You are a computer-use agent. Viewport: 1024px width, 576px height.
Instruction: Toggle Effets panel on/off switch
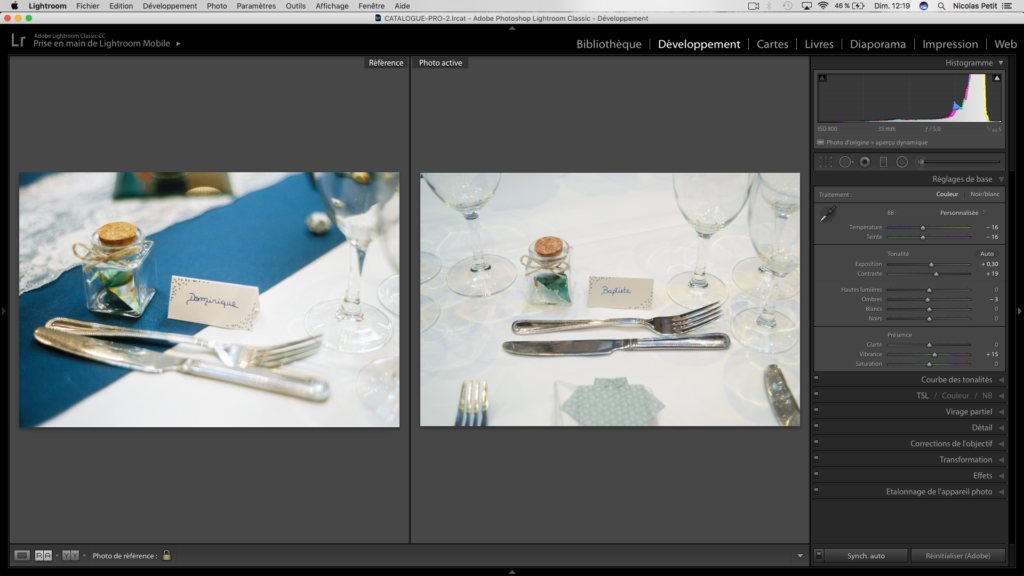click(x=816, y=475)
